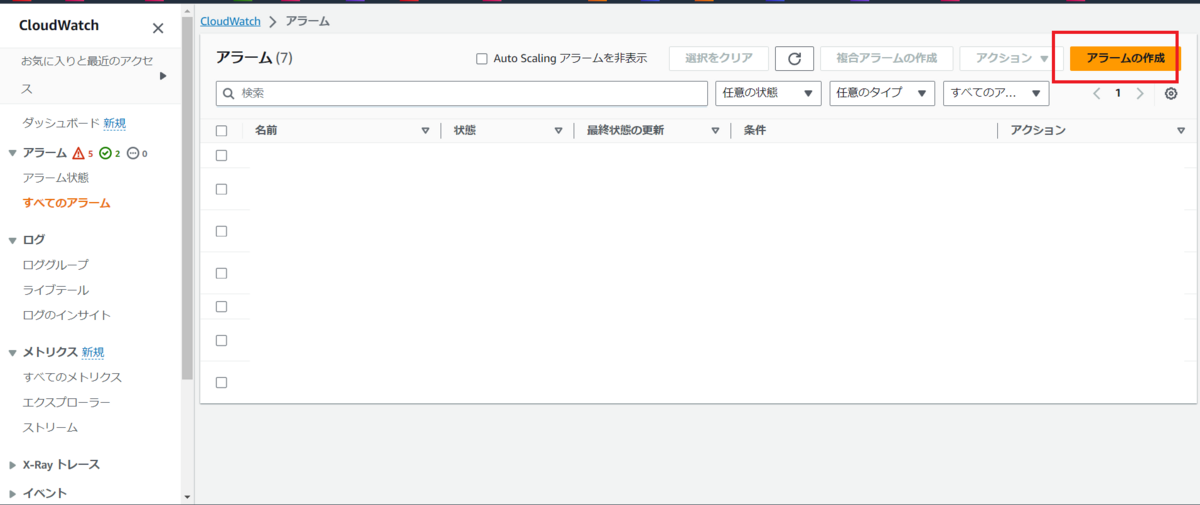Expand X-Ray トレース section
Viewport: 1200px width, 505px height.
(x=13, y=465)
